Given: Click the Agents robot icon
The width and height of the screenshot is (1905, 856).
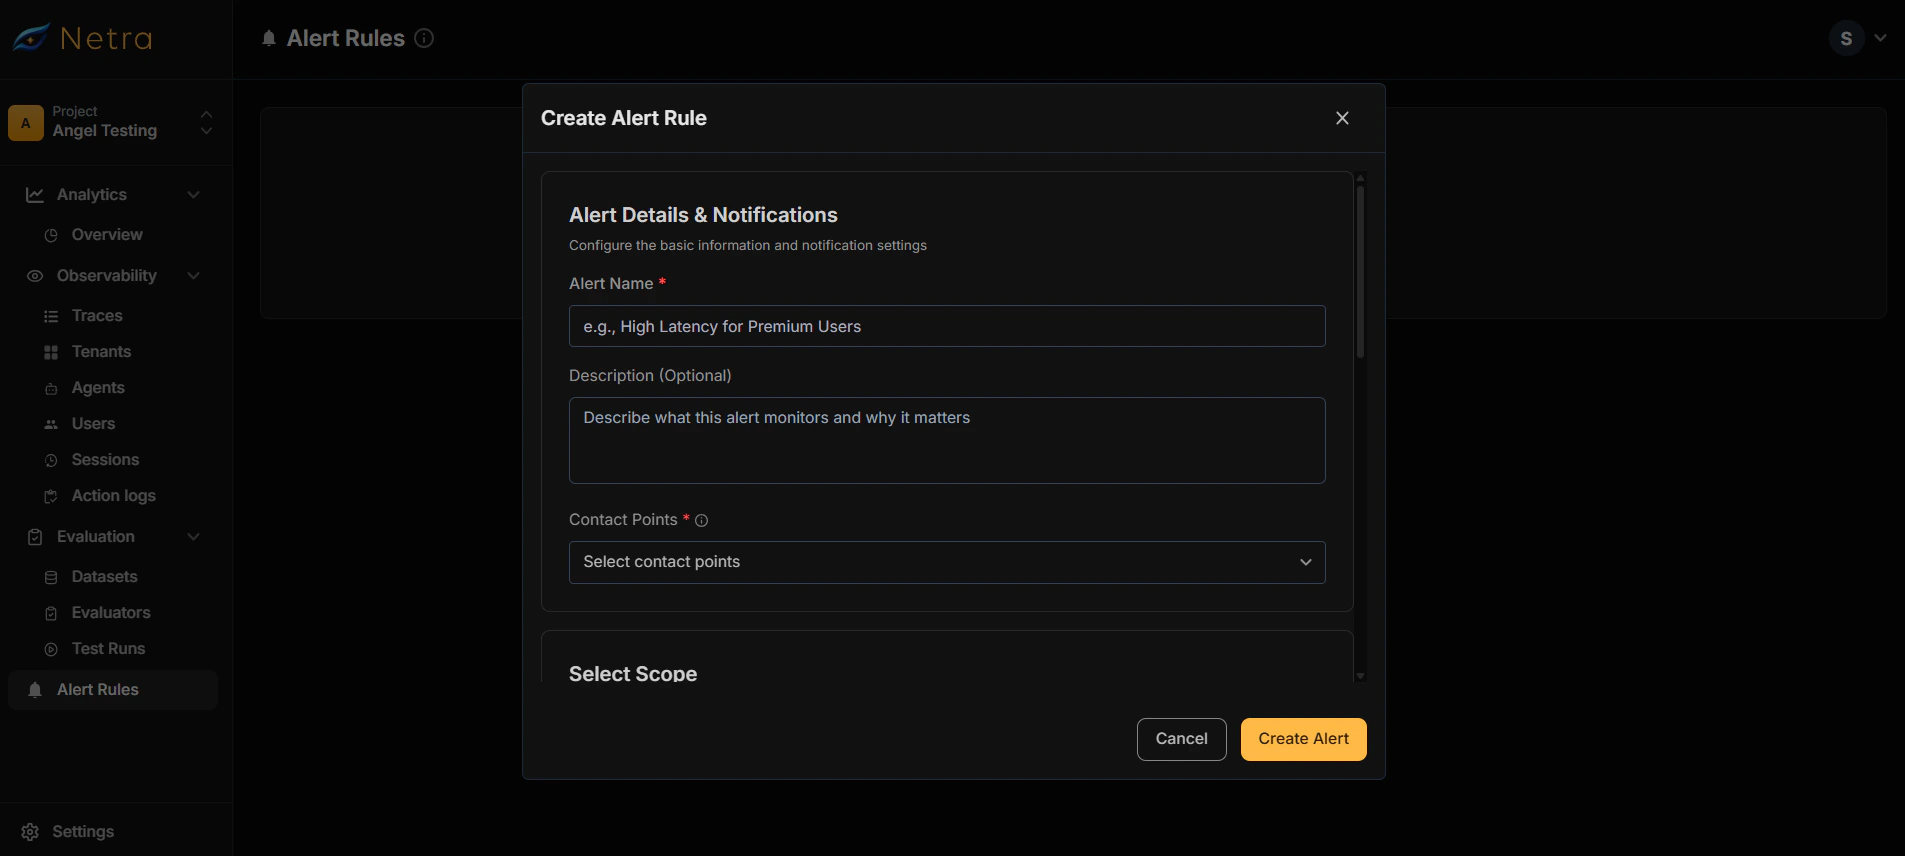Looking at the screenshot, I should pyautogui.click(x=51, y=388).
